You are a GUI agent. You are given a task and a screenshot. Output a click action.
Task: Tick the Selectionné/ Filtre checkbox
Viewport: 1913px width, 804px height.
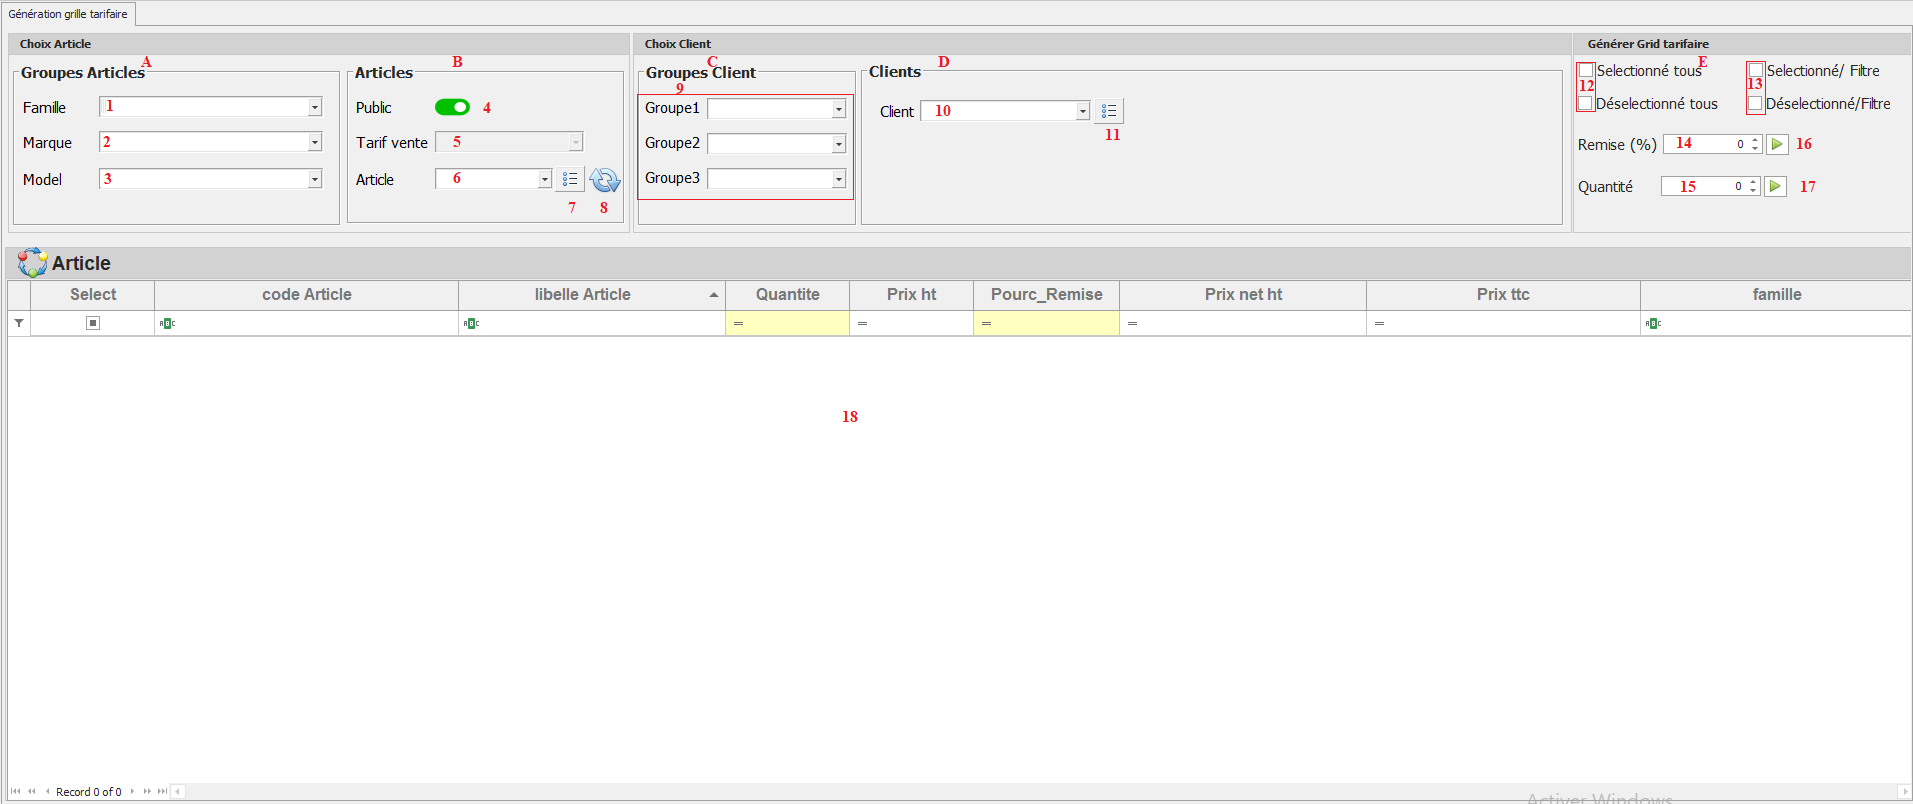click(x=1756, y=71)
